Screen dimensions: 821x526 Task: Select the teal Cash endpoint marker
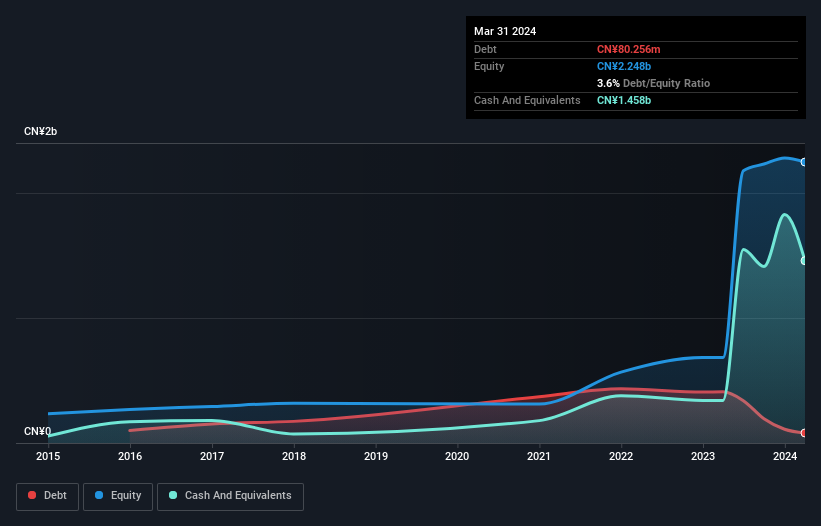point(804,261)
